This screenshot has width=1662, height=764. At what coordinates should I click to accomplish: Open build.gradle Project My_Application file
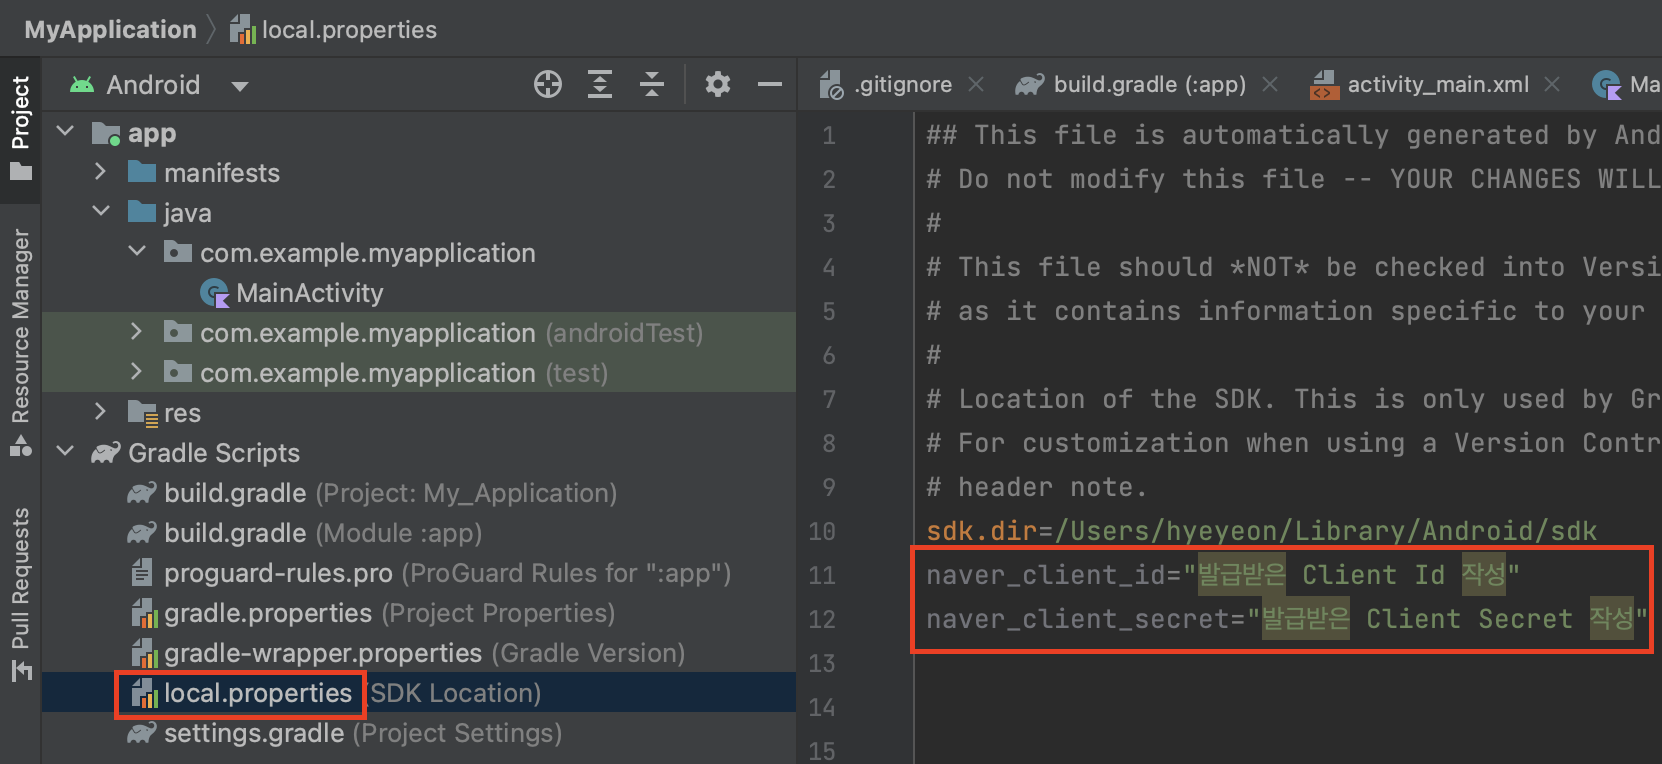390,493
